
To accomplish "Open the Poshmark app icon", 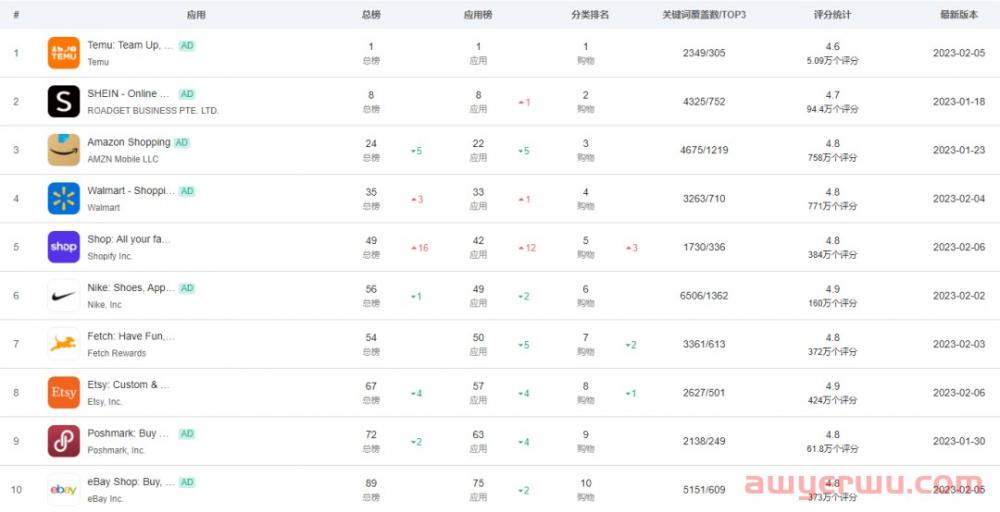I will tap(64, 441).
